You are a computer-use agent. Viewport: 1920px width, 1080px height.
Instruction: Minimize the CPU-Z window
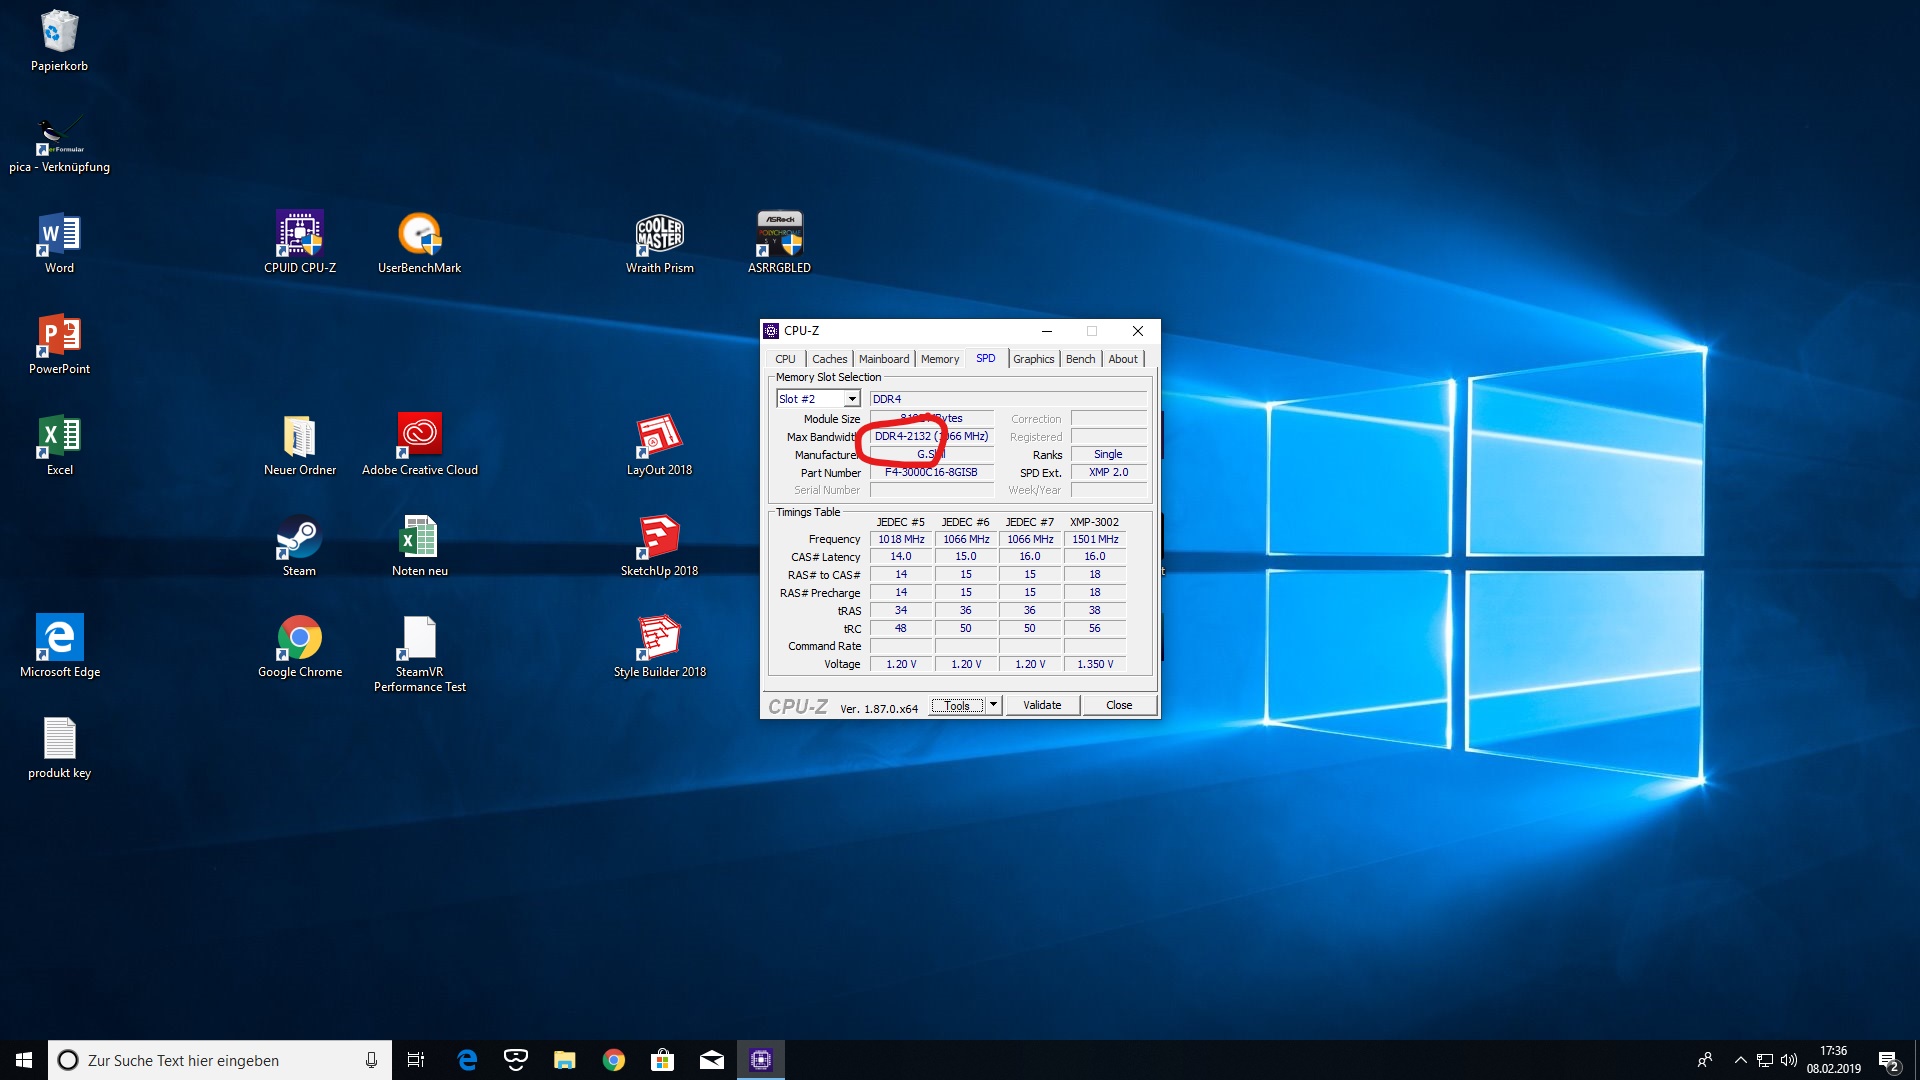[x=1047, y=331]
